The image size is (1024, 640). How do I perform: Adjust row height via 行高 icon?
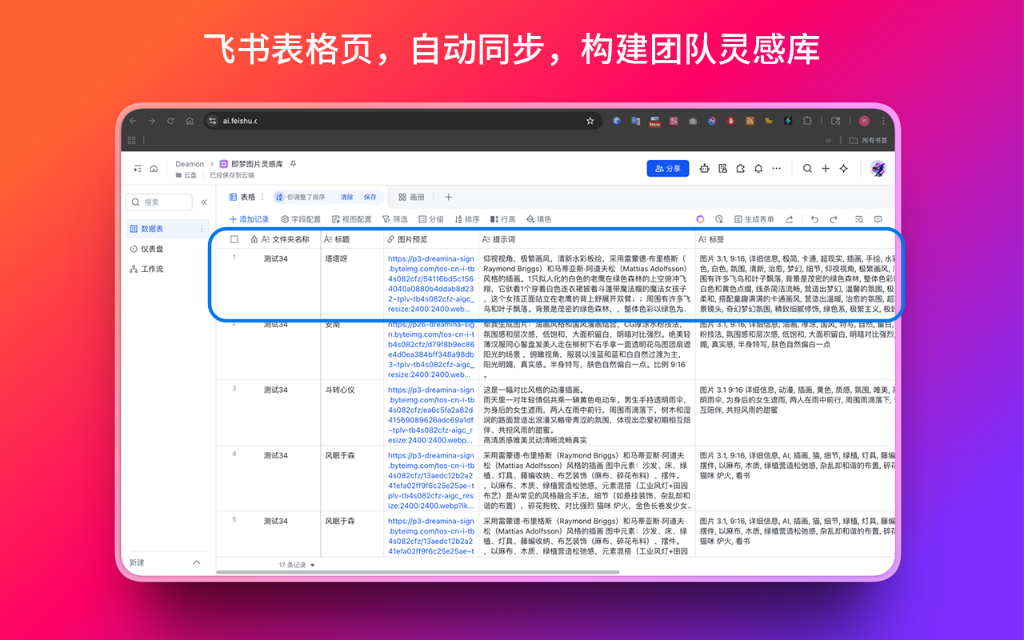(504, 219)
